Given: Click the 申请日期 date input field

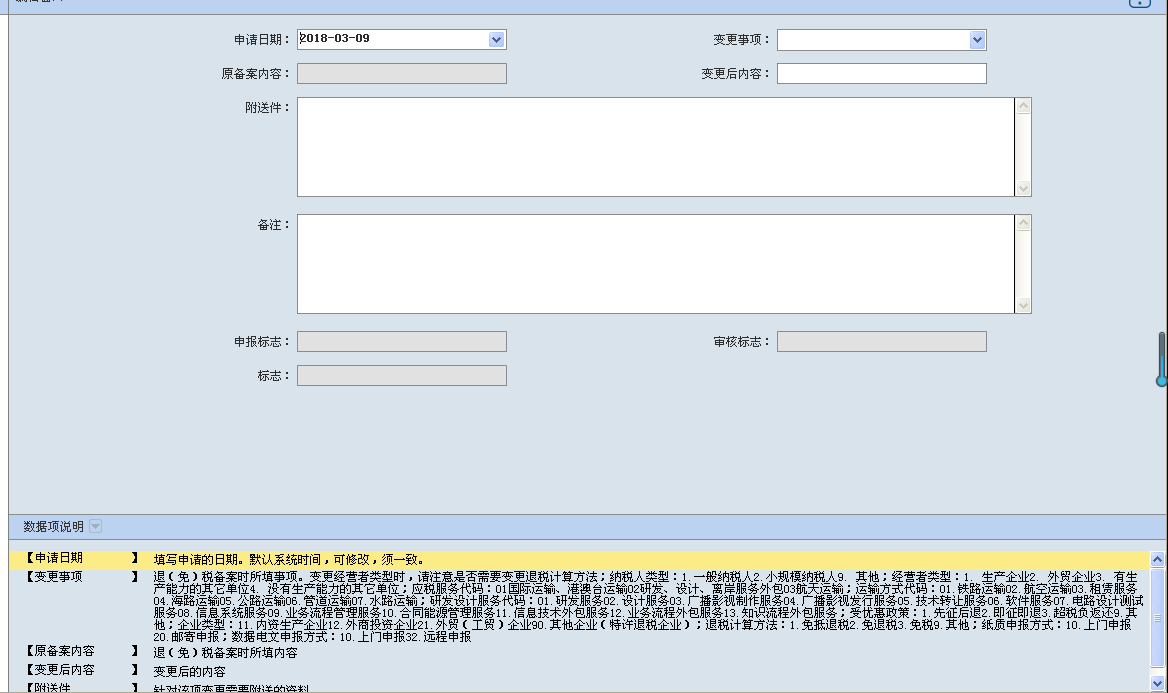Looking at the screenshot, I should (x=392, y=39).
